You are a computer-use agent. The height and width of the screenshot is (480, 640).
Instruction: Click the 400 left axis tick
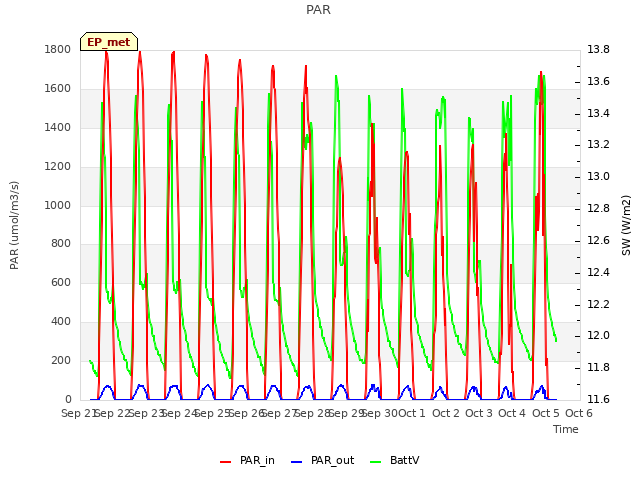pyautogui.click(x=61, y=322)
